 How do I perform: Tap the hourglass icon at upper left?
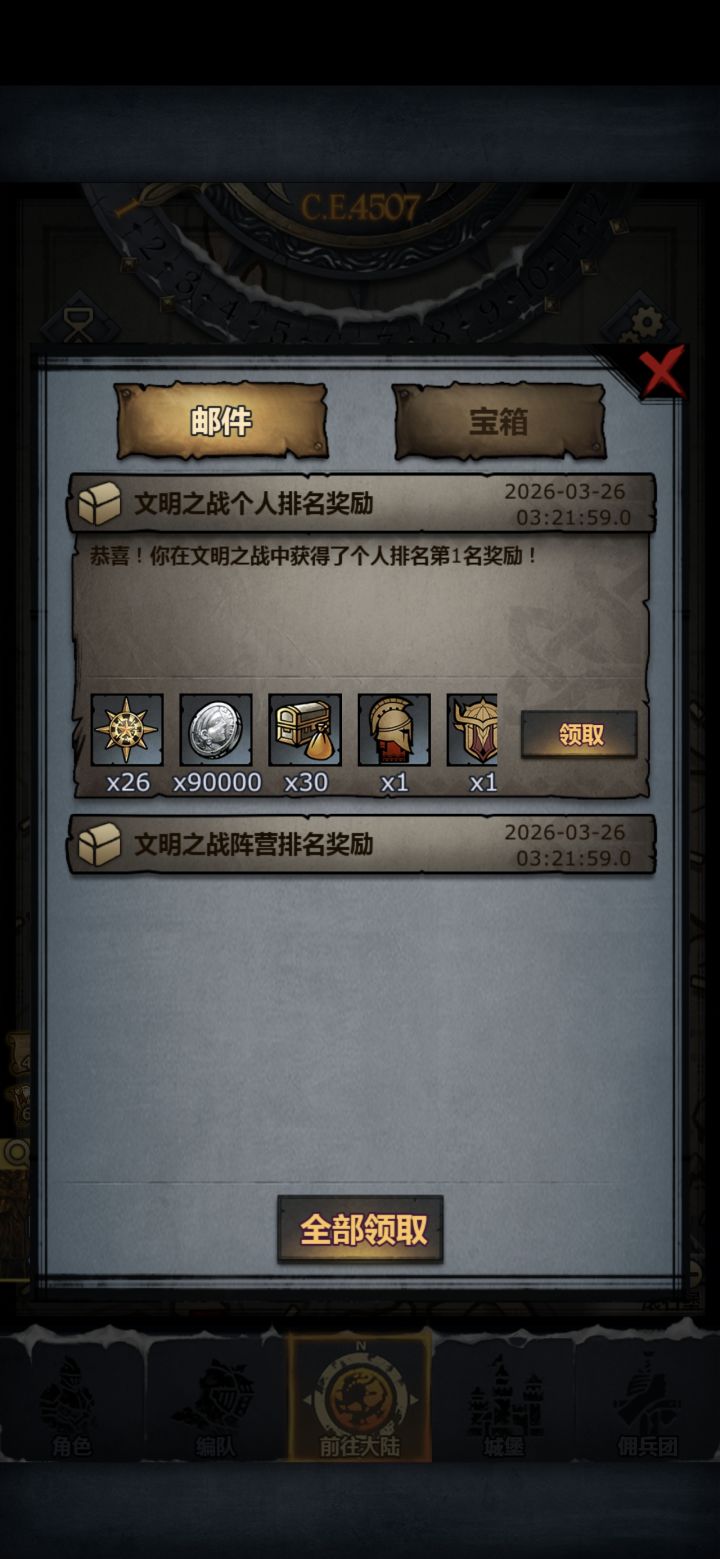78,325
